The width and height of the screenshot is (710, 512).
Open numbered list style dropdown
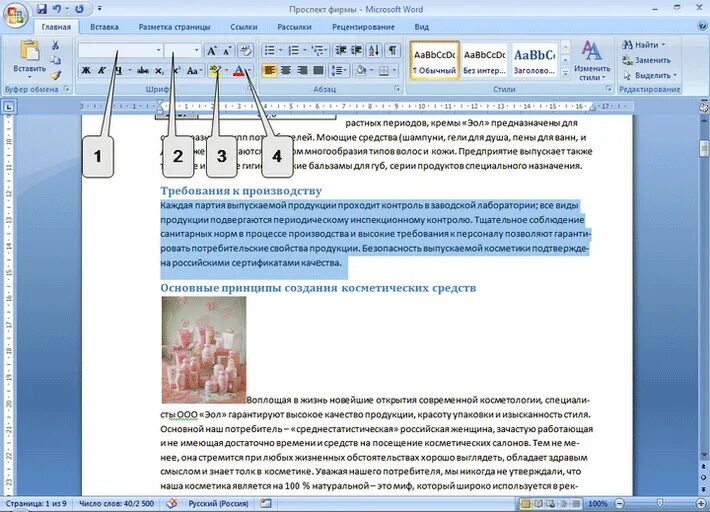305,50
